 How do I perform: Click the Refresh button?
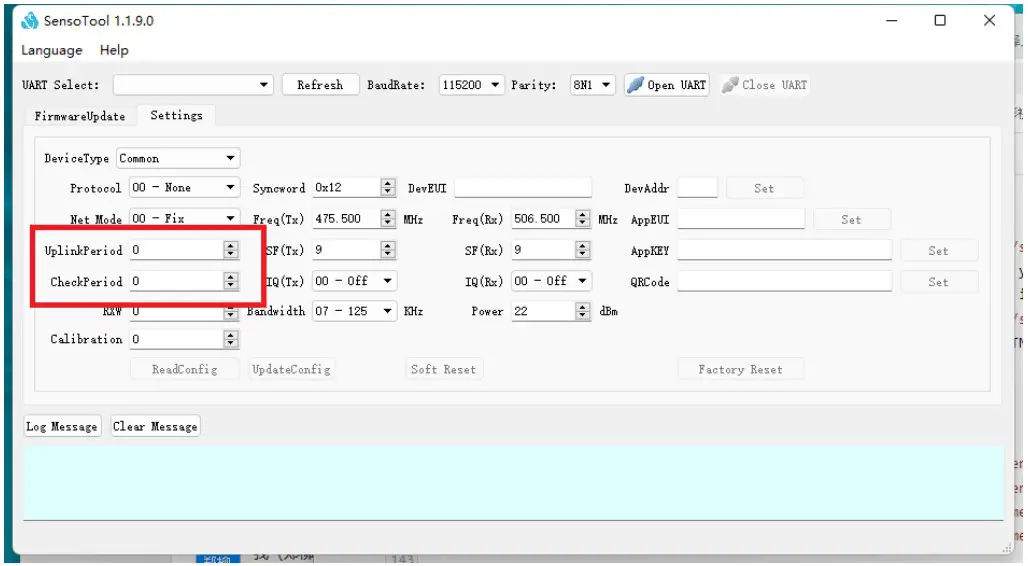coord(320,85)
